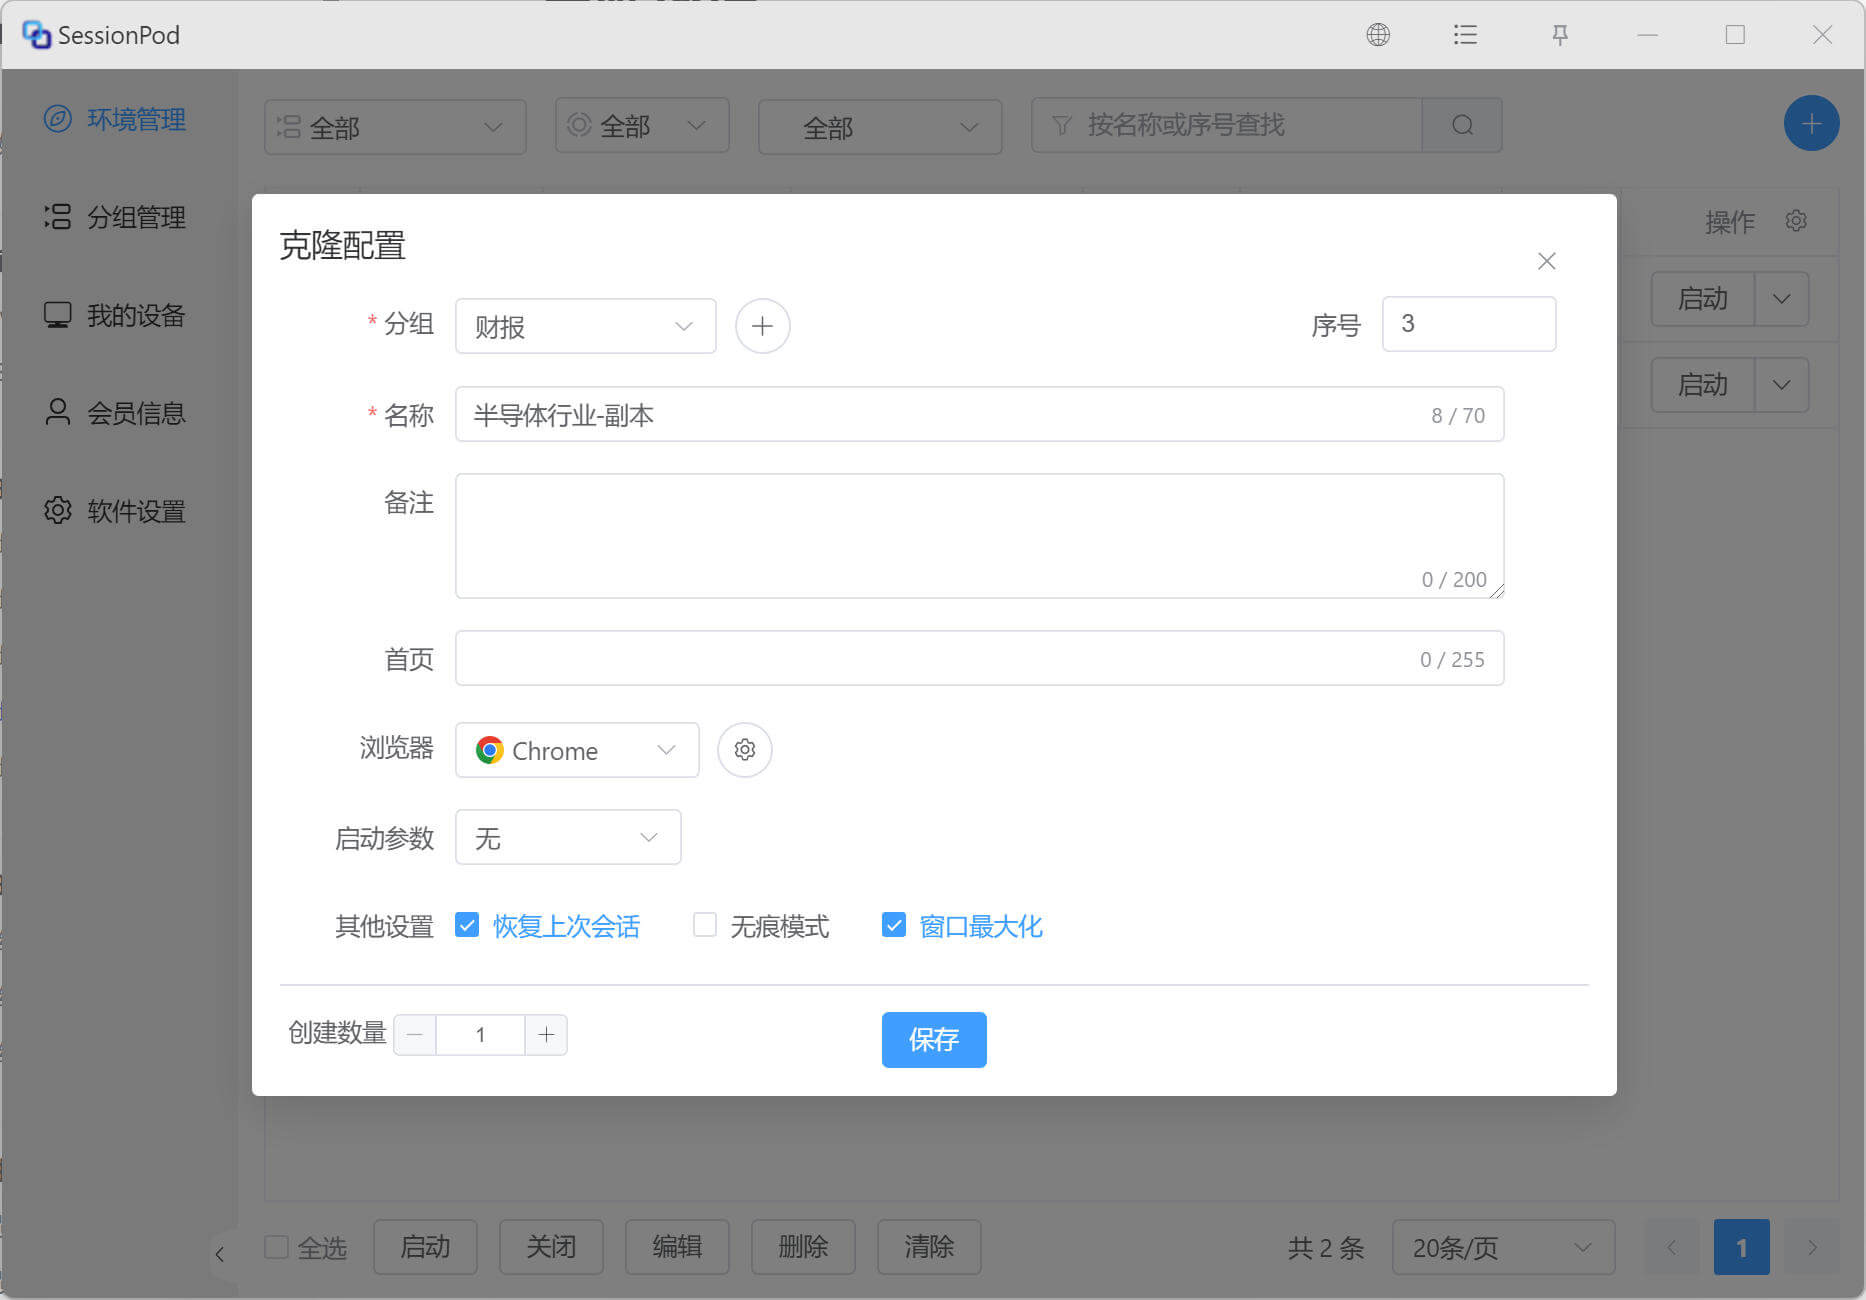The width and height of the screenshot is (1866, 1300).
Task: Click the bottom 启动 batch button
Action: tap(425, 1247)
